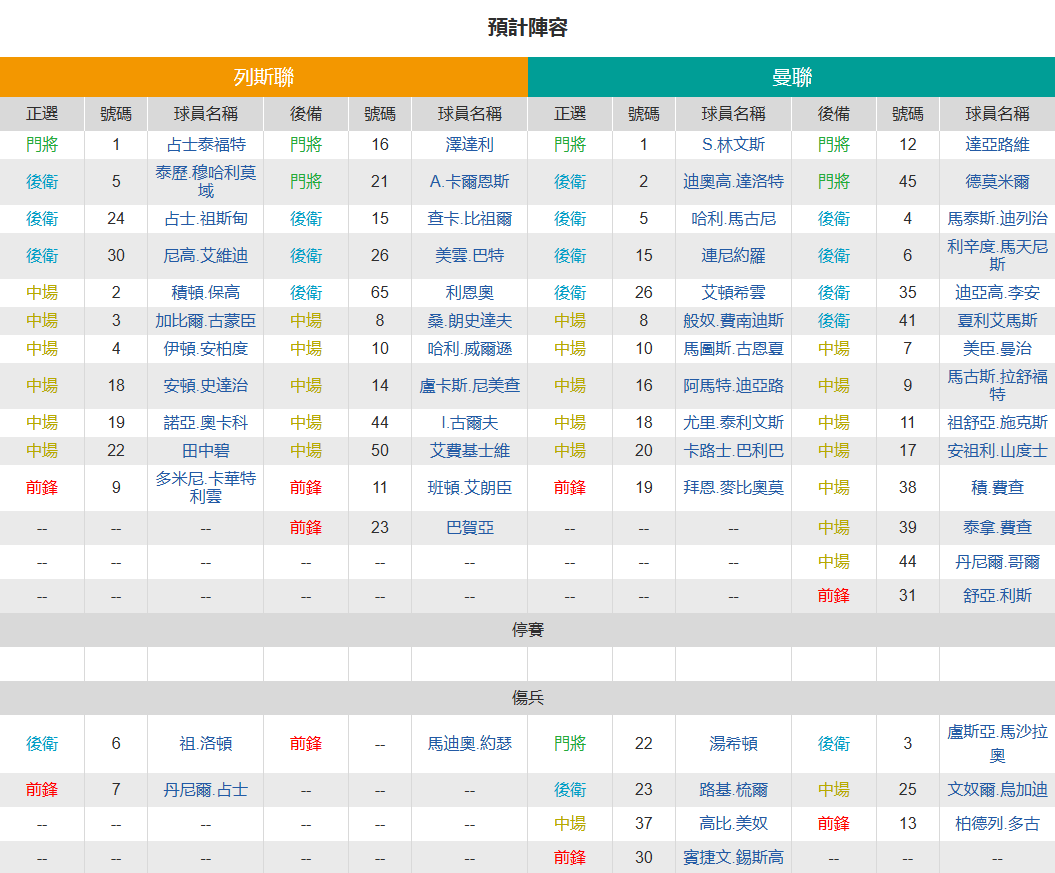Select forward 巴賀亞
This screenshot has width=1055, height=873.
(x=470, y=527)
